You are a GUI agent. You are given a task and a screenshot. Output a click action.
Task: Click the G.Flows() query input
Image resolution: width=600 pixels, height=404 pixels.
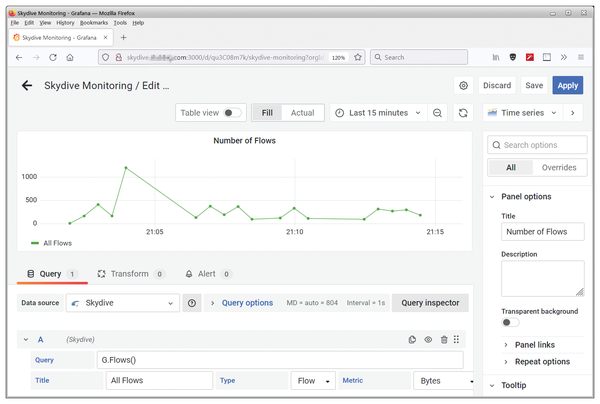280,360
